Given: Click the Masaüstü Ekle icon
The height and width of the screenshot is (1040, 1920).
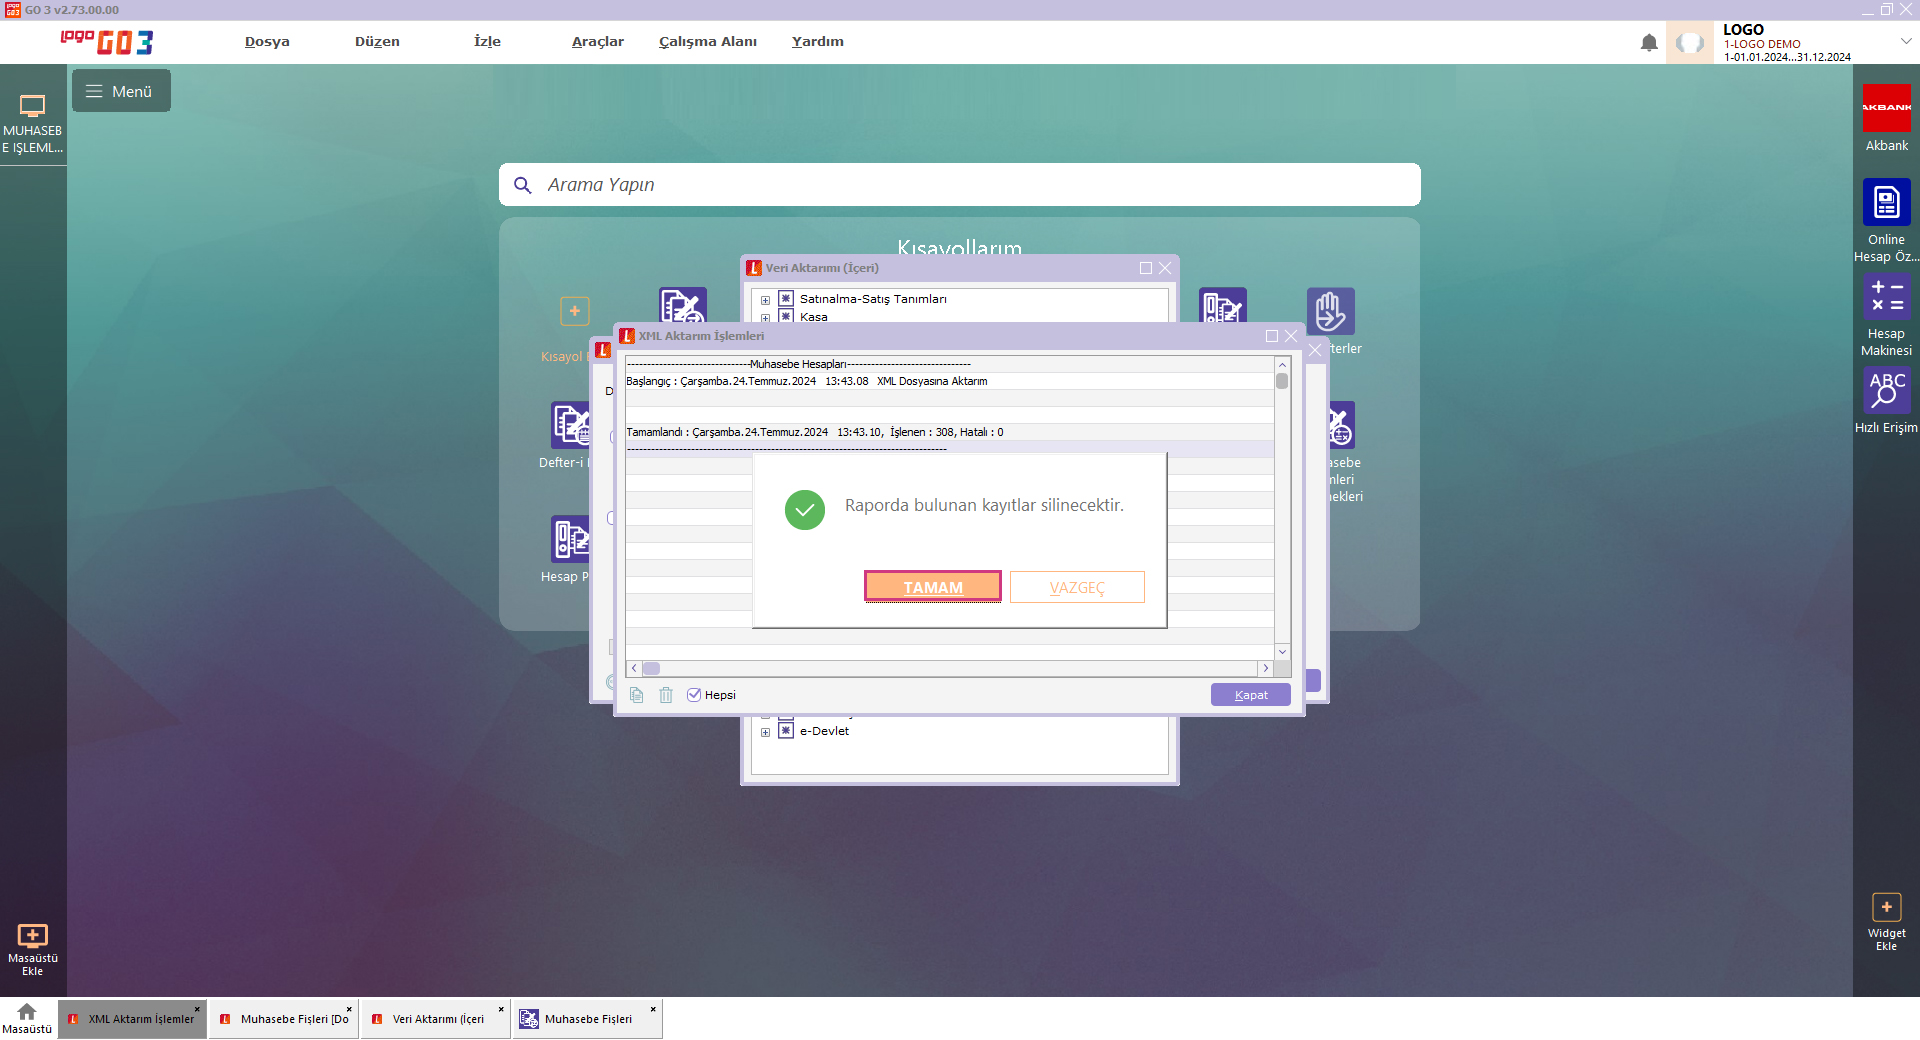Looking at the screenshot, I should [x=32, y=936].
